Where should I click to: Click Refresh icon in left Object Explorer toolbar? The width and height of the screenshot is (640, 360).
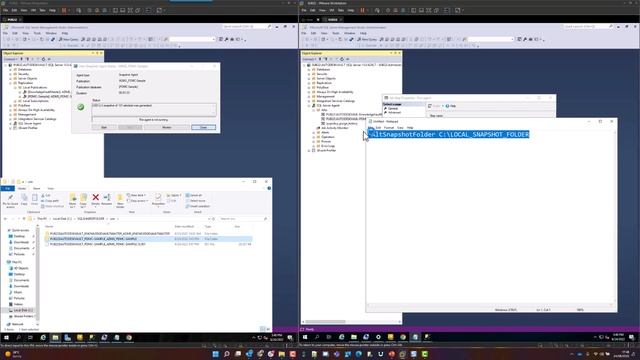coord(43,59)
